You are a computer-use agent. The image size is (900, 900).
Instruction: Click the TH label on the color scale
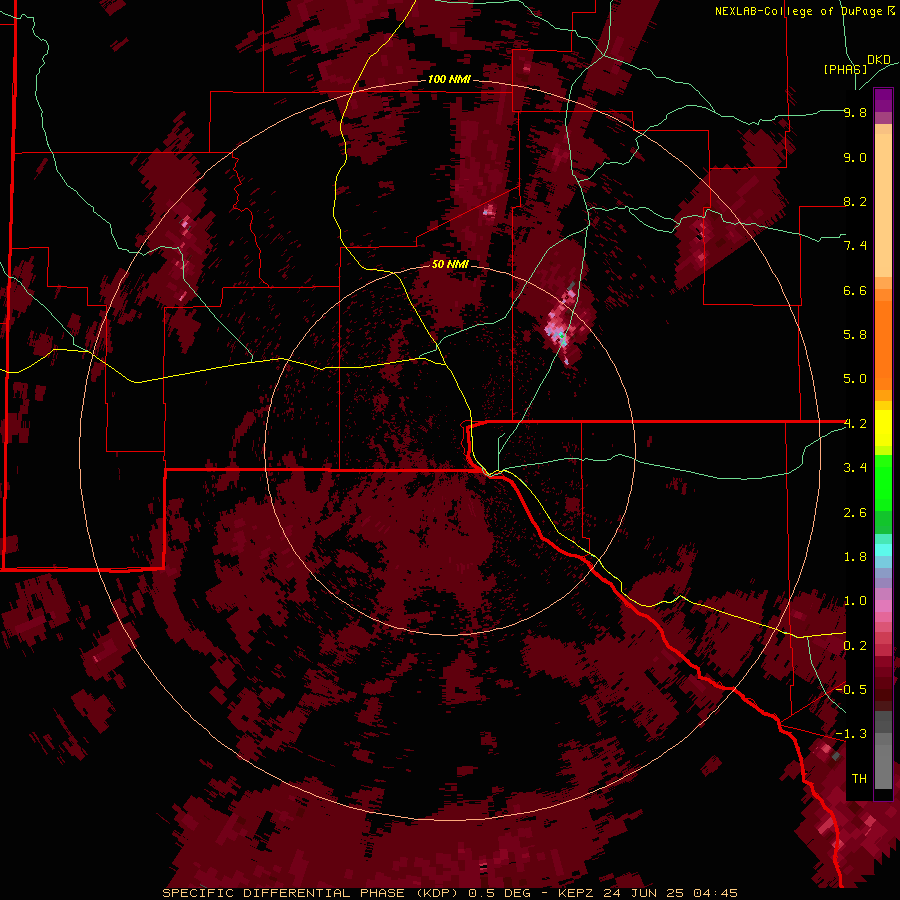[859, 779]
